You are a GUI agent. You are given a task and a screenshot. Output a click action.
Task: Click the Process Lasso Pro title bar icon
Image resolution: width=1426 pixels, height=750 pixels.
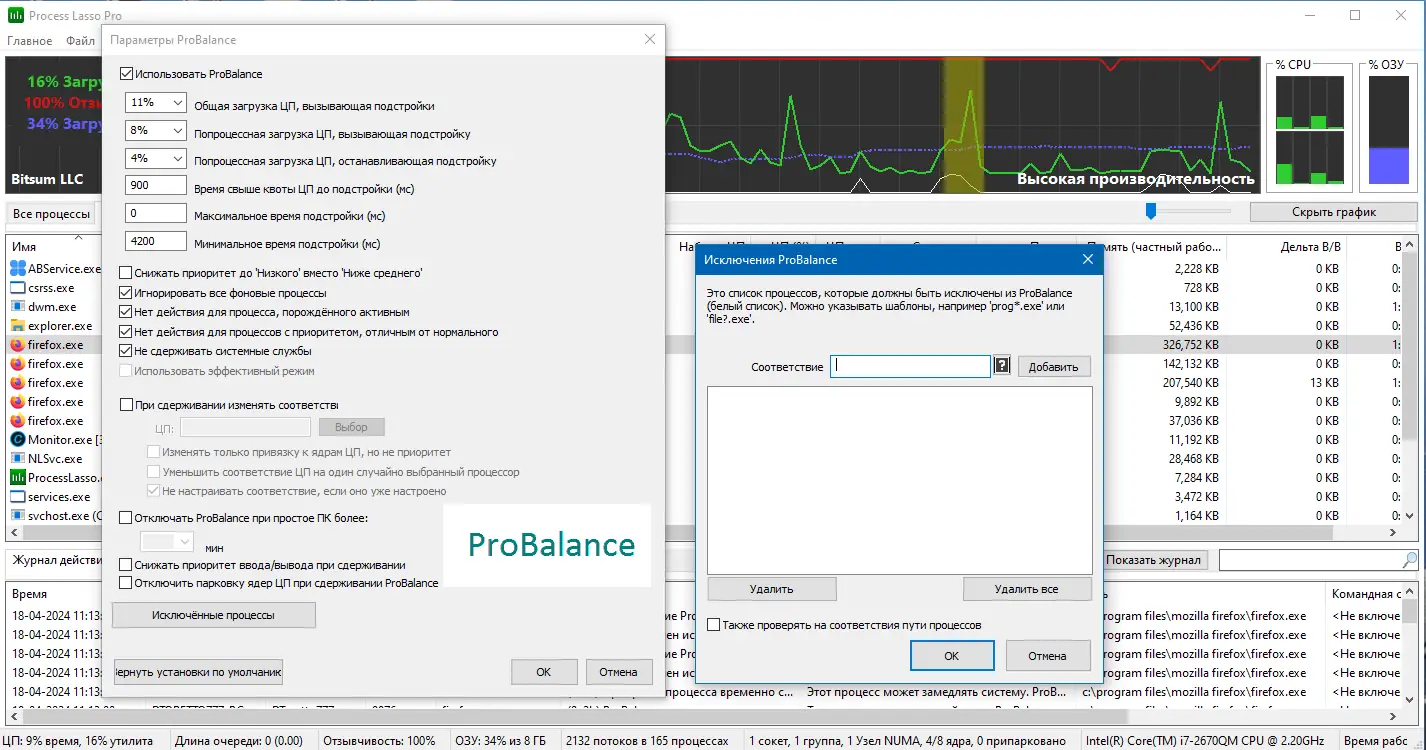(15, 15)
